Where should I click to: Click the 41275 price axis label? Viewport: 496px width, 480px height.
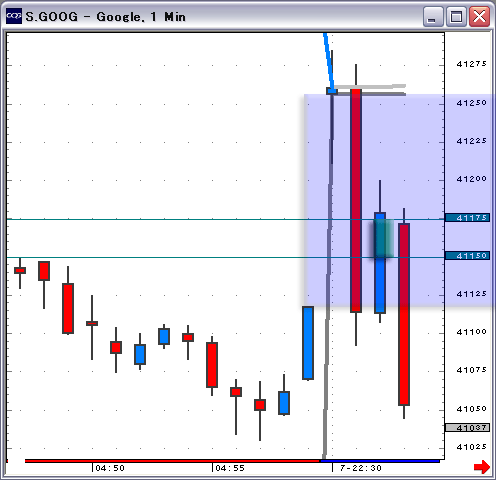coord(471,64)
